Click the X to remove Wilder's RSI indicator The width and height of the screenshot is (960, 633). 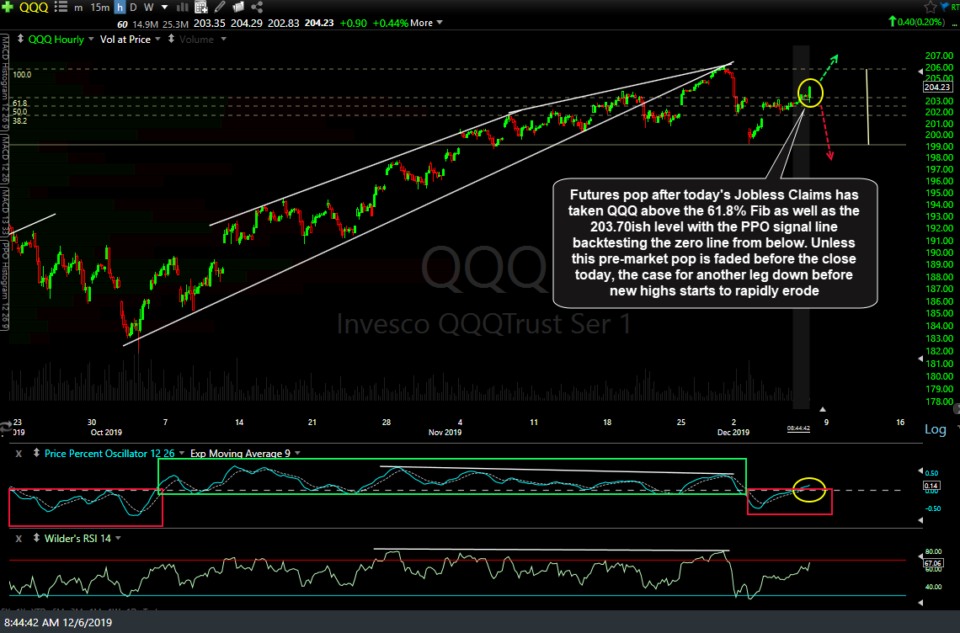coord(18,538)
